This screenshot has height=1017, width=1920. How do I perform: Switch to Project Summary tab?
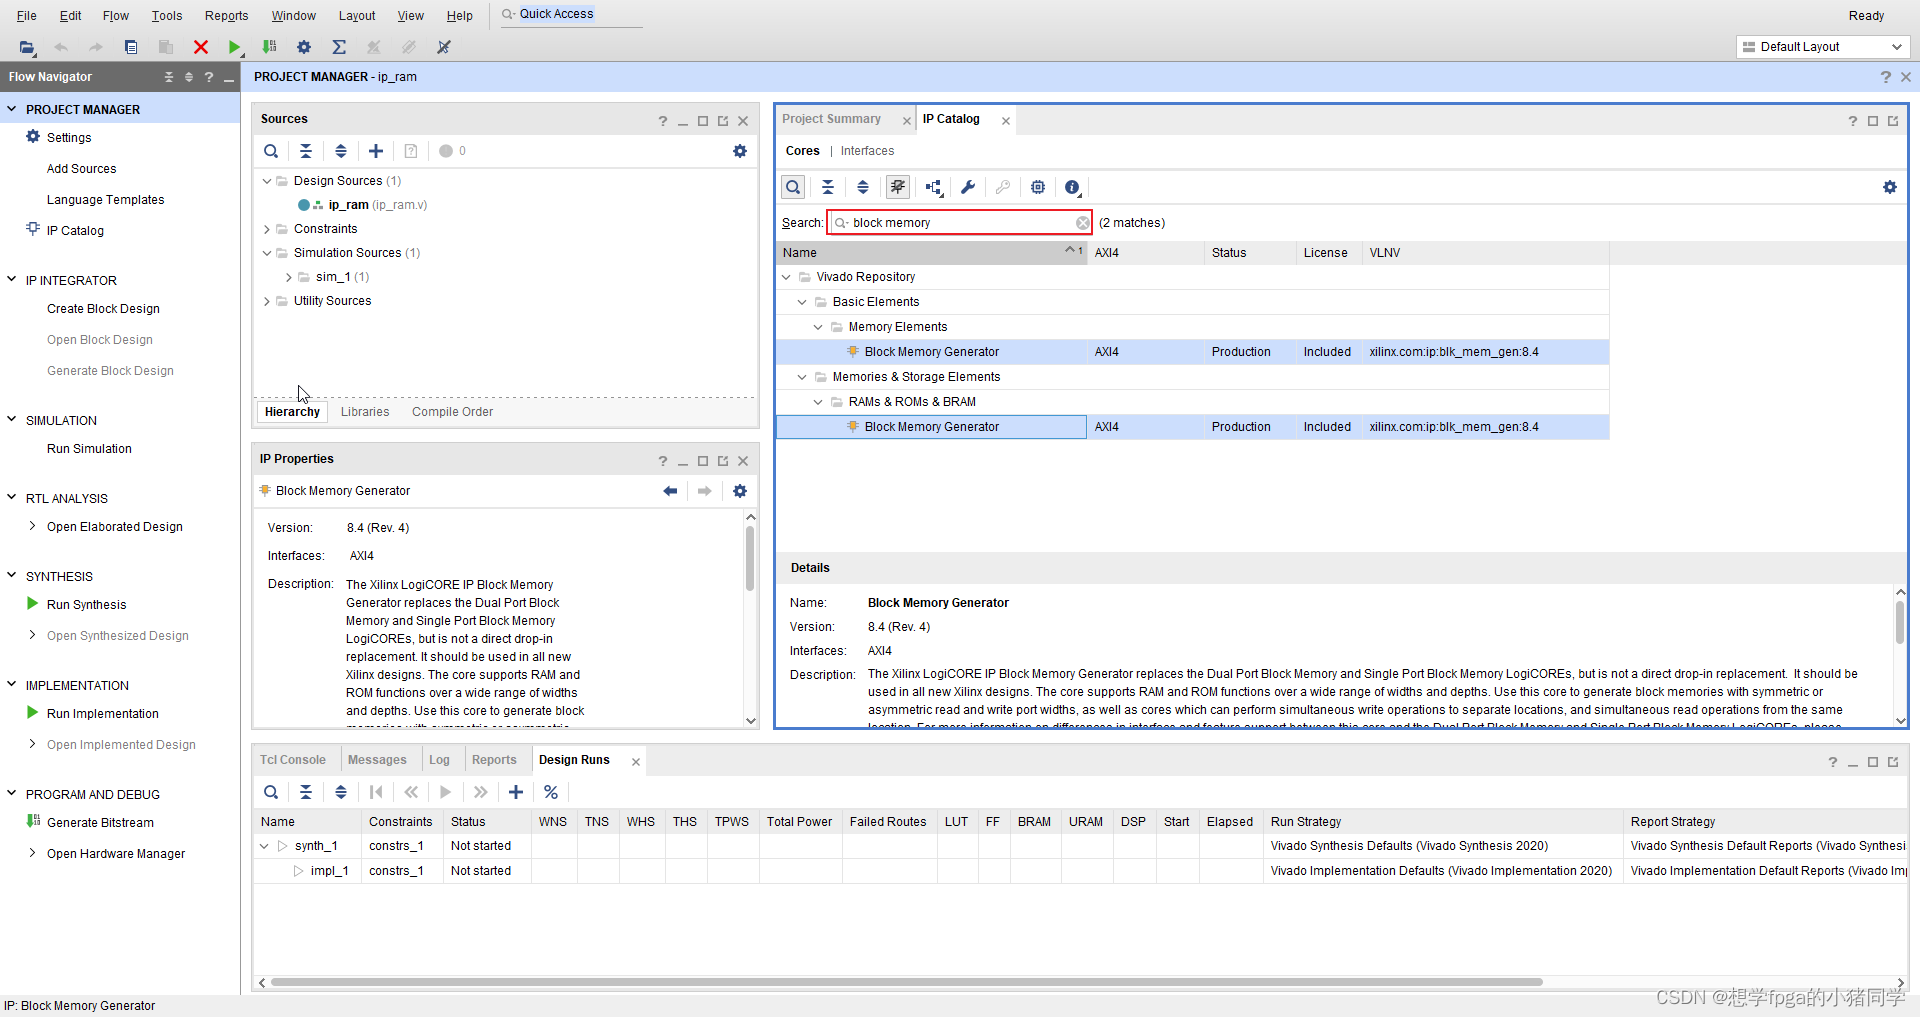832,119
